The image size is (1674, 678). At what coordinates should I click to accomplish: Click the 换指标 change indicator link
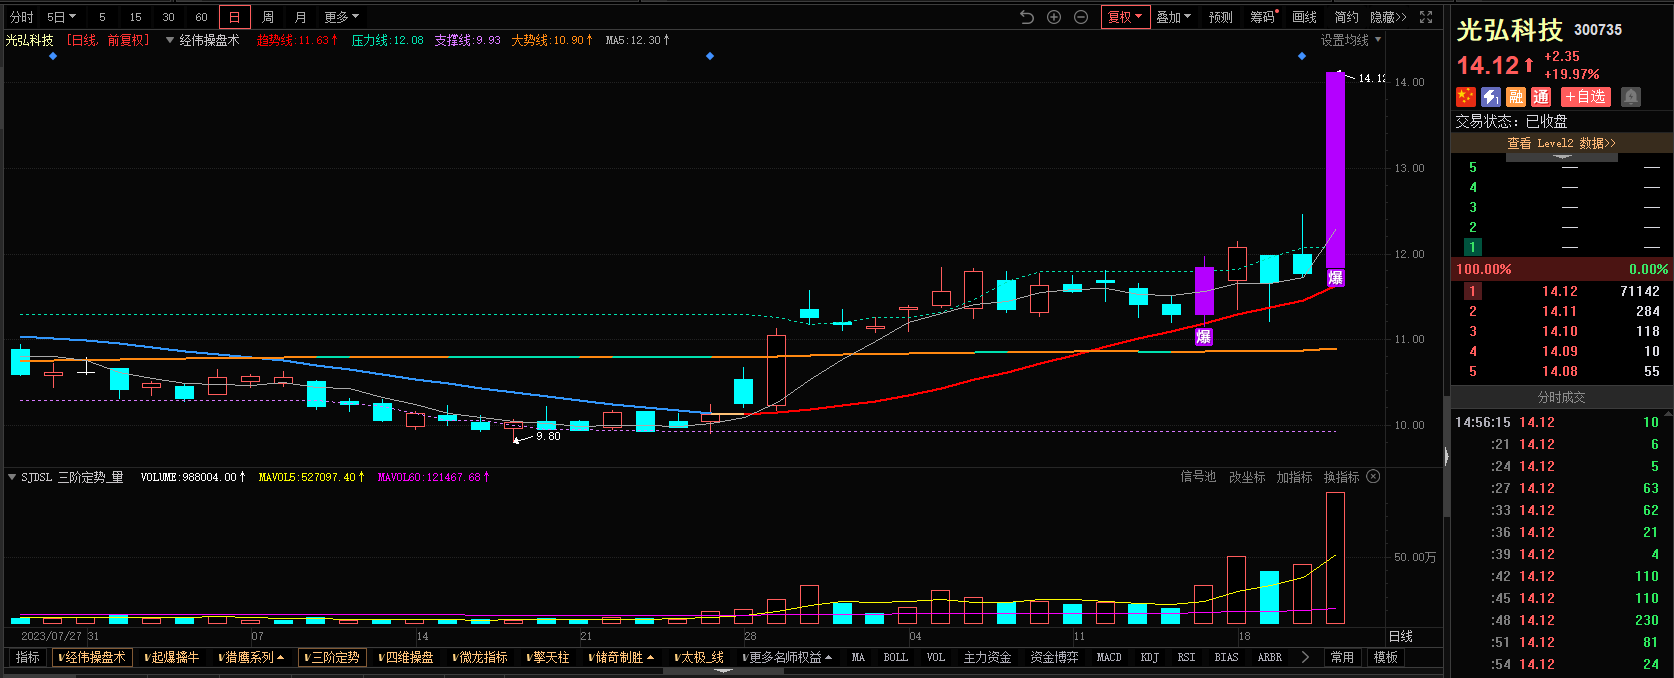click(1342, 477)
